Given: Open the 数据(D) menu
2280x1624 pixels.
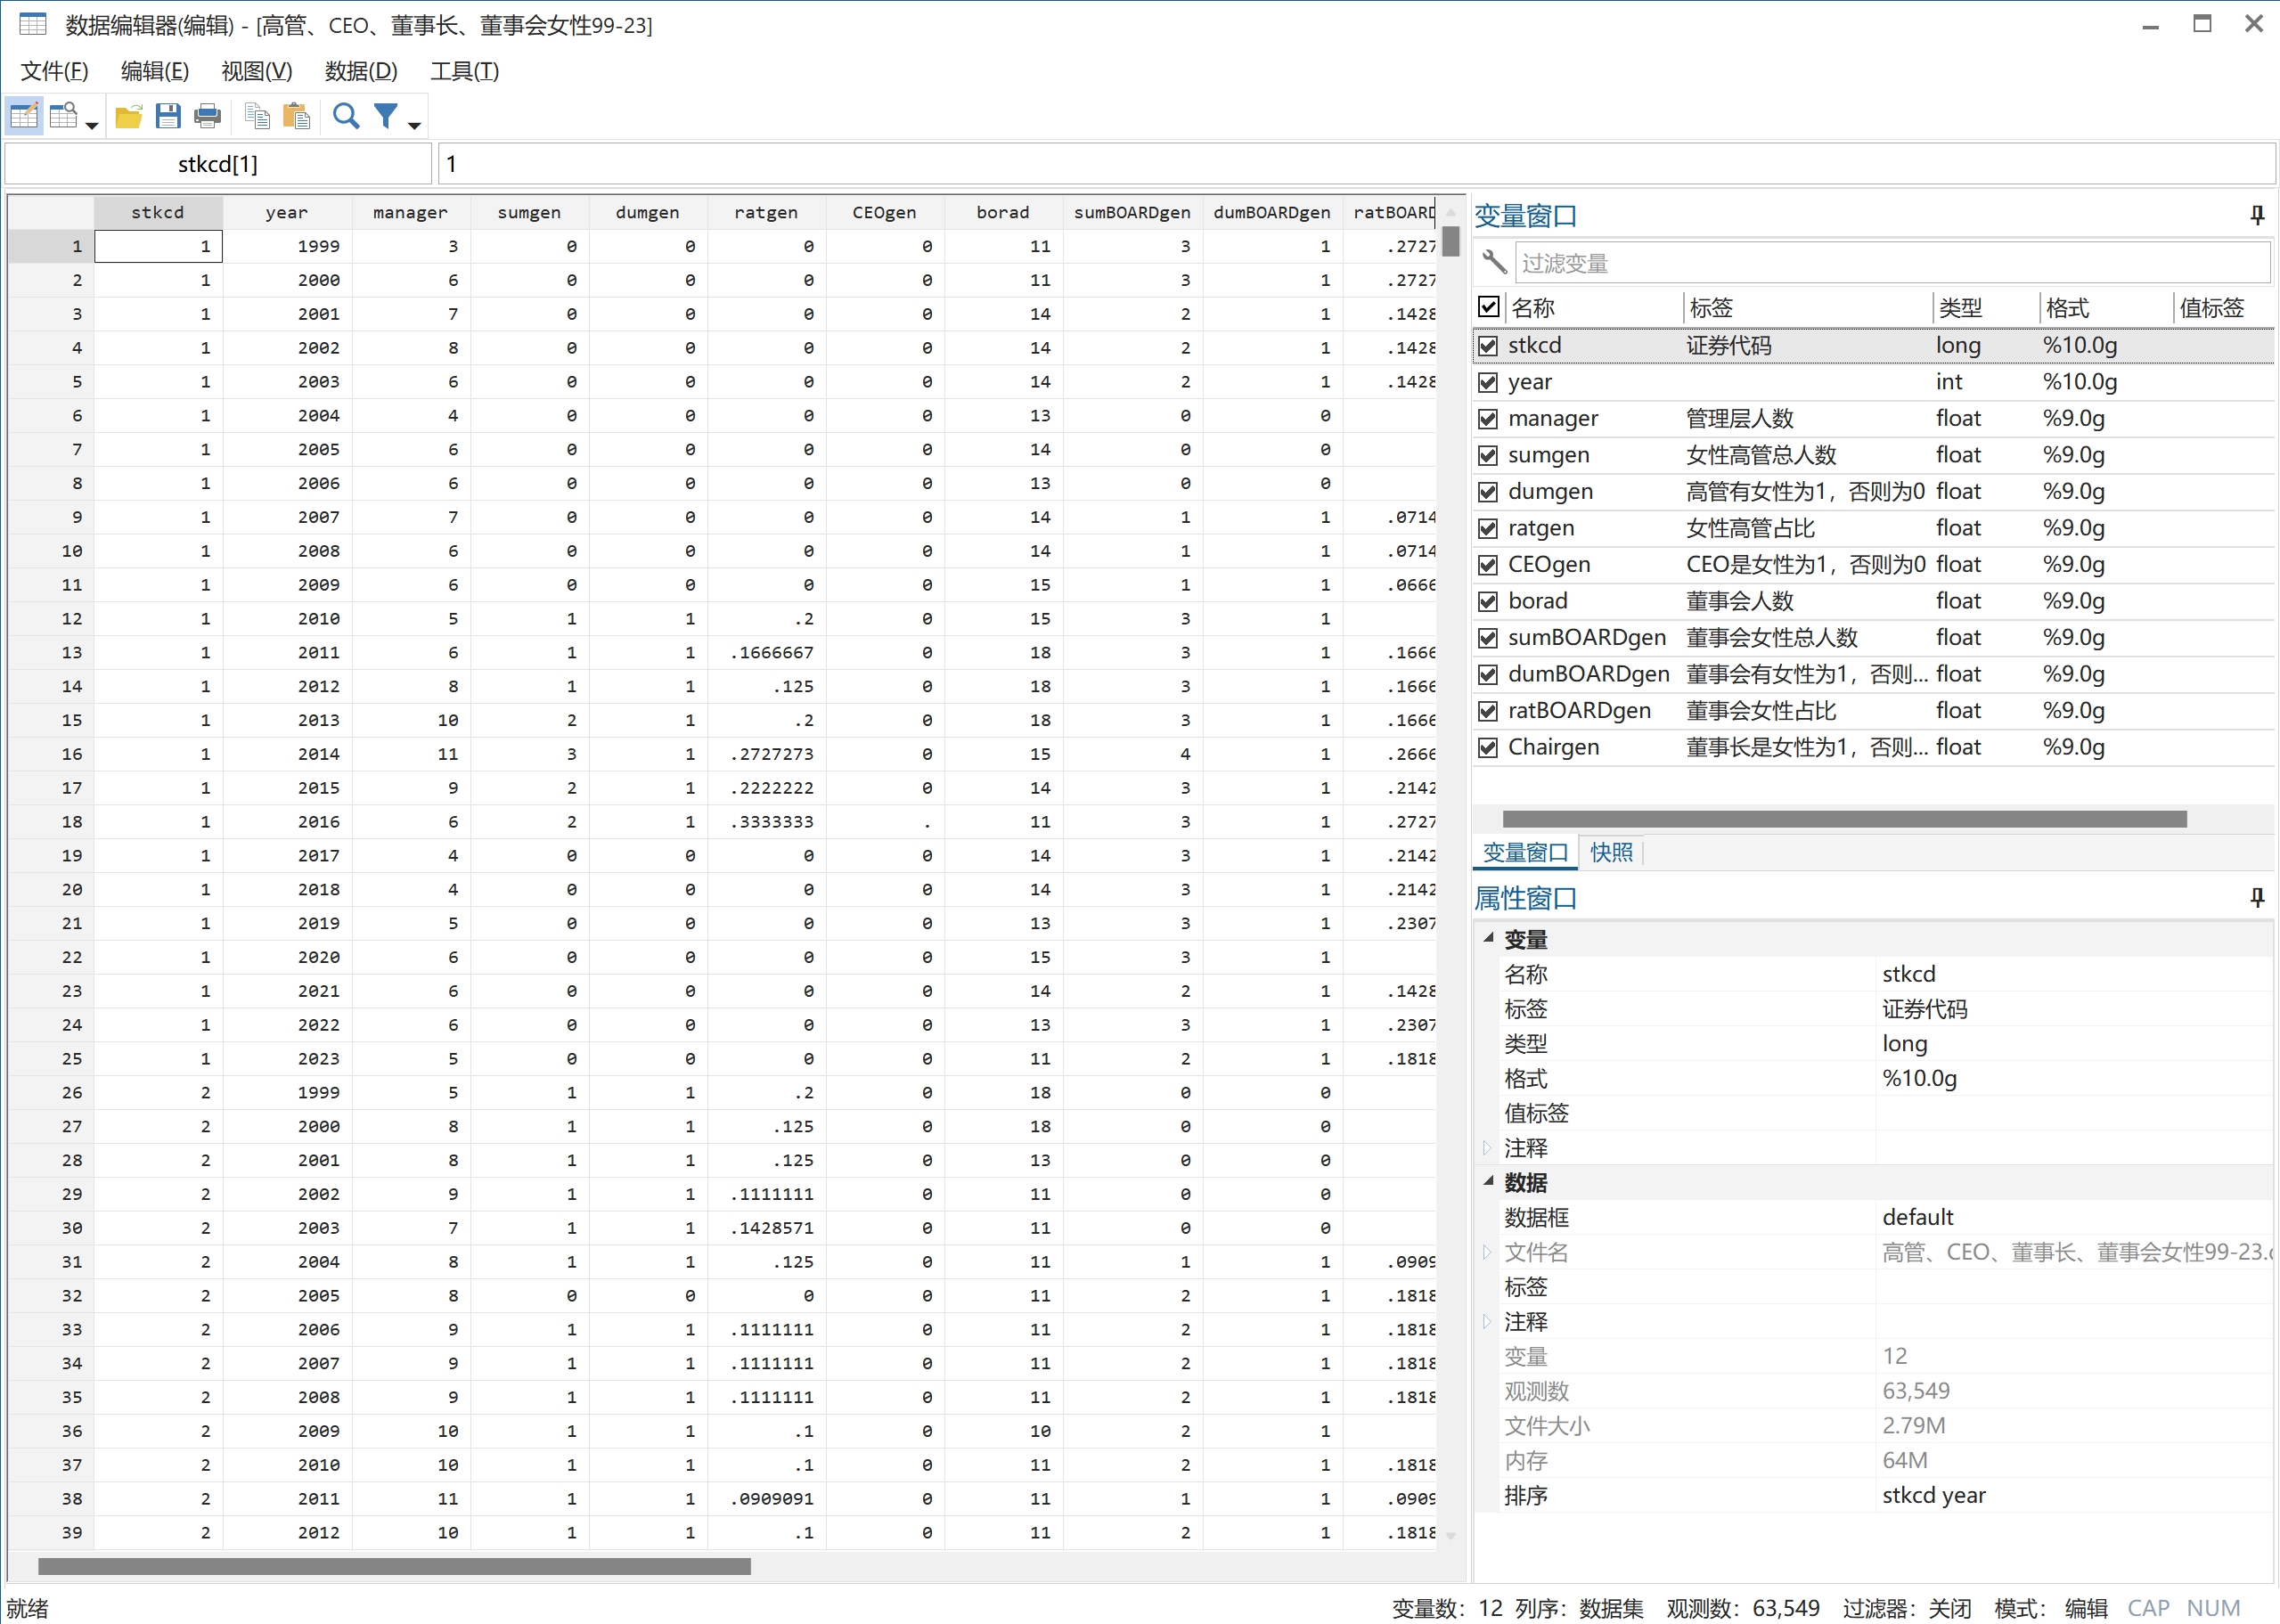Looking at the screenshot, I should 361,71.
